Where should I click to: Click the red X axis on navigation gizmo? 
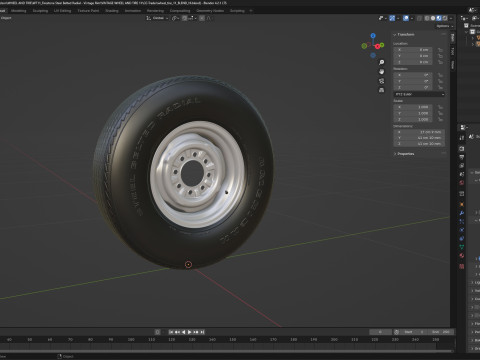coord(378,46)
